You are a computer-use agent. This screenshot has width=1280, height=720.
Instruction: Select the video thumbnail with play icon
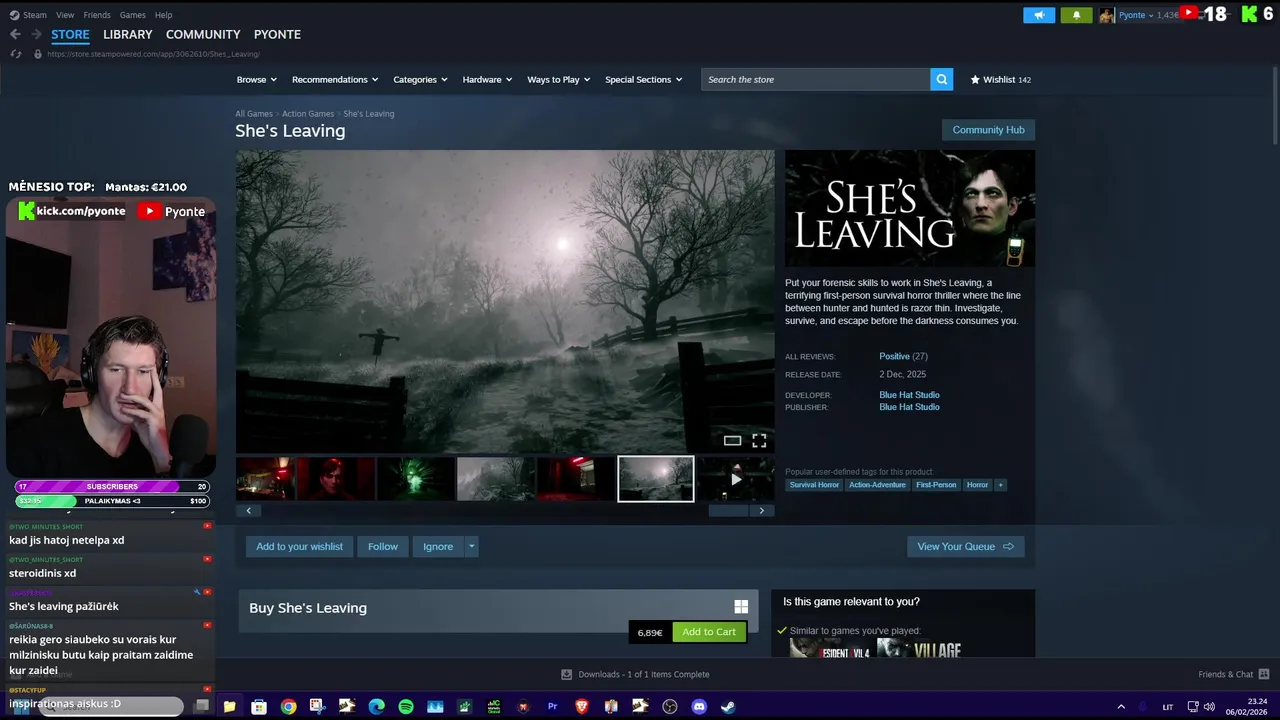[x=735, y=479]
